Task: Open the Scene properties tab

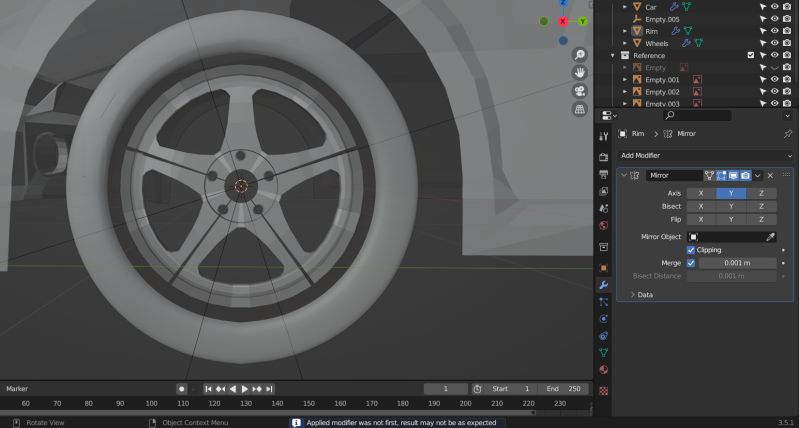Action: tap(603, 208)
